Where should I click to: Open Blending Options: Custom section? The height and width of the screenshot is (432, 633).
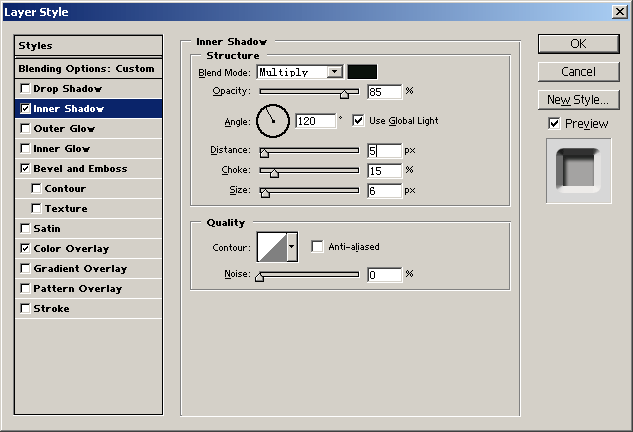(x=88, y=69)
